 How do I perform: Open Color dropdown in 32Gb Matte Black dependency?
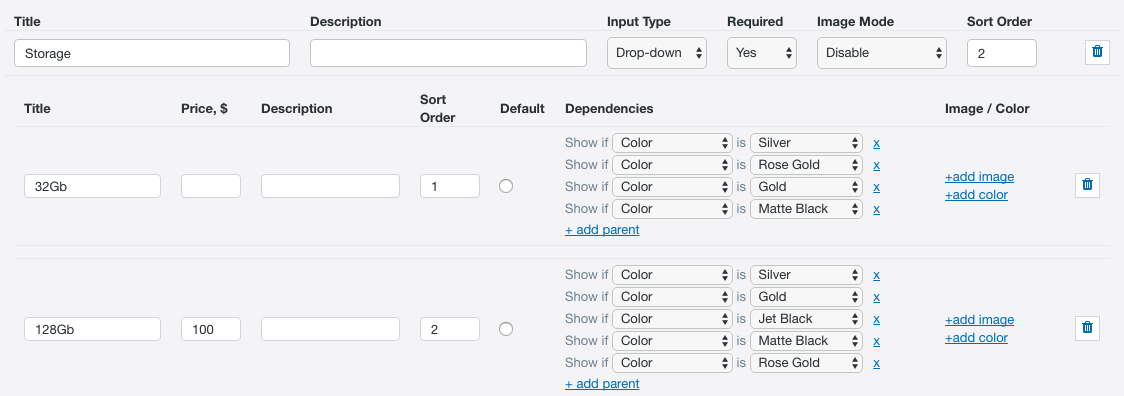tap(672, 209)
